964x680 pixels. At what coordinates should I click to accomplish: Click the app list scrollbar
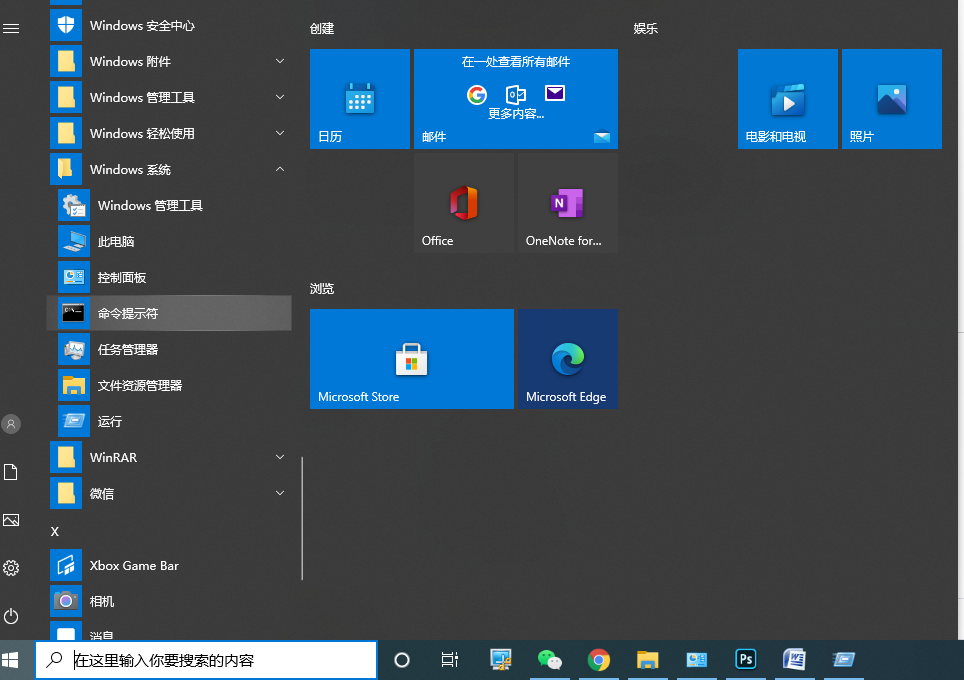point(302,518)
